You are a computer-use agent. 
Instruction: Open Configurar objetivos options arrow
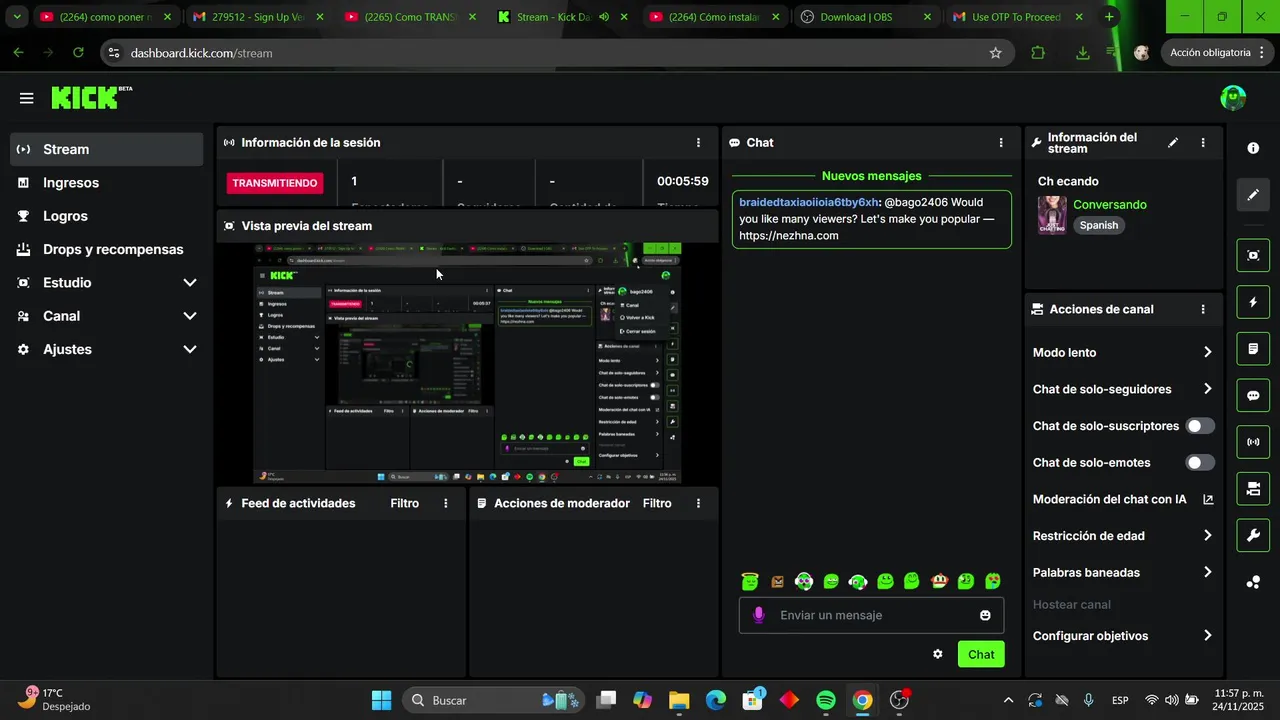click(1207, 636)
